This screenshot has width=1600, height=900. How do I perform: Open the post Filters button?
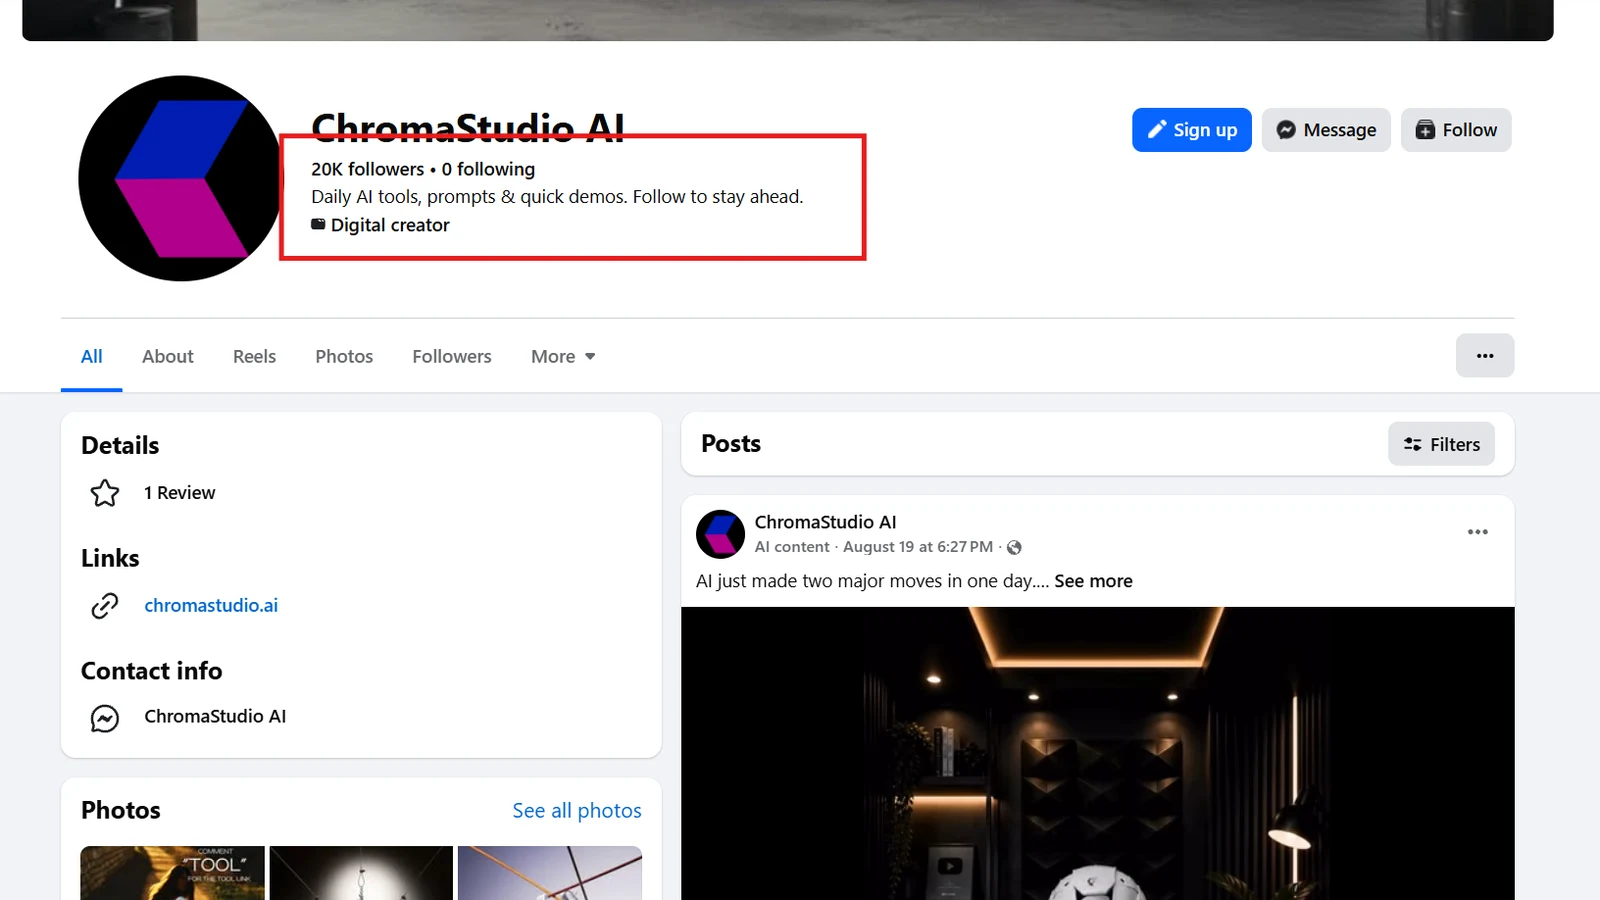click(1441, 444)
